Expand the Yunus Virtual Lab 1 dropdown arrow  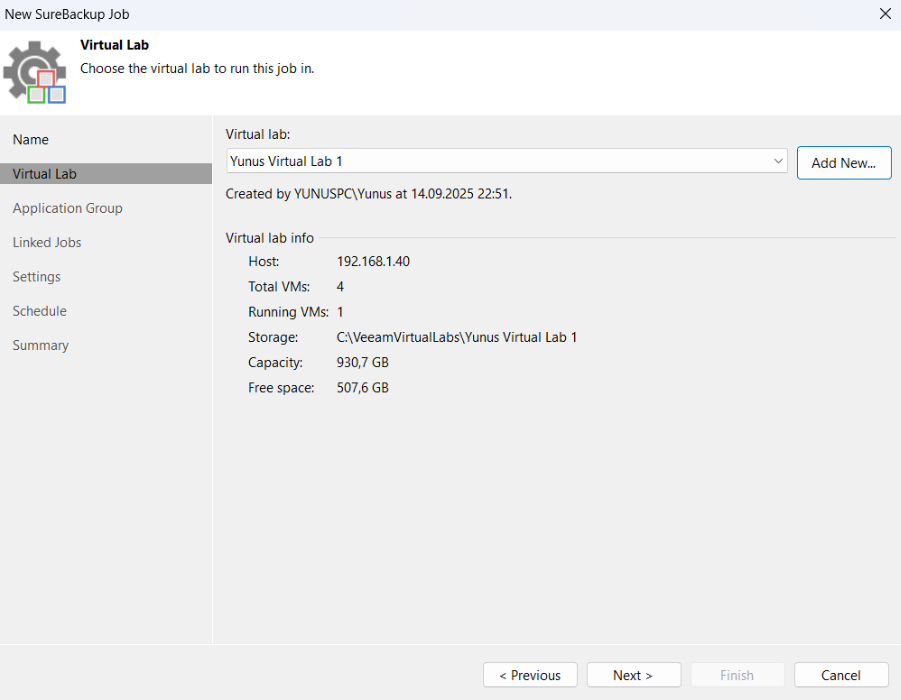(x=778, y=161)
